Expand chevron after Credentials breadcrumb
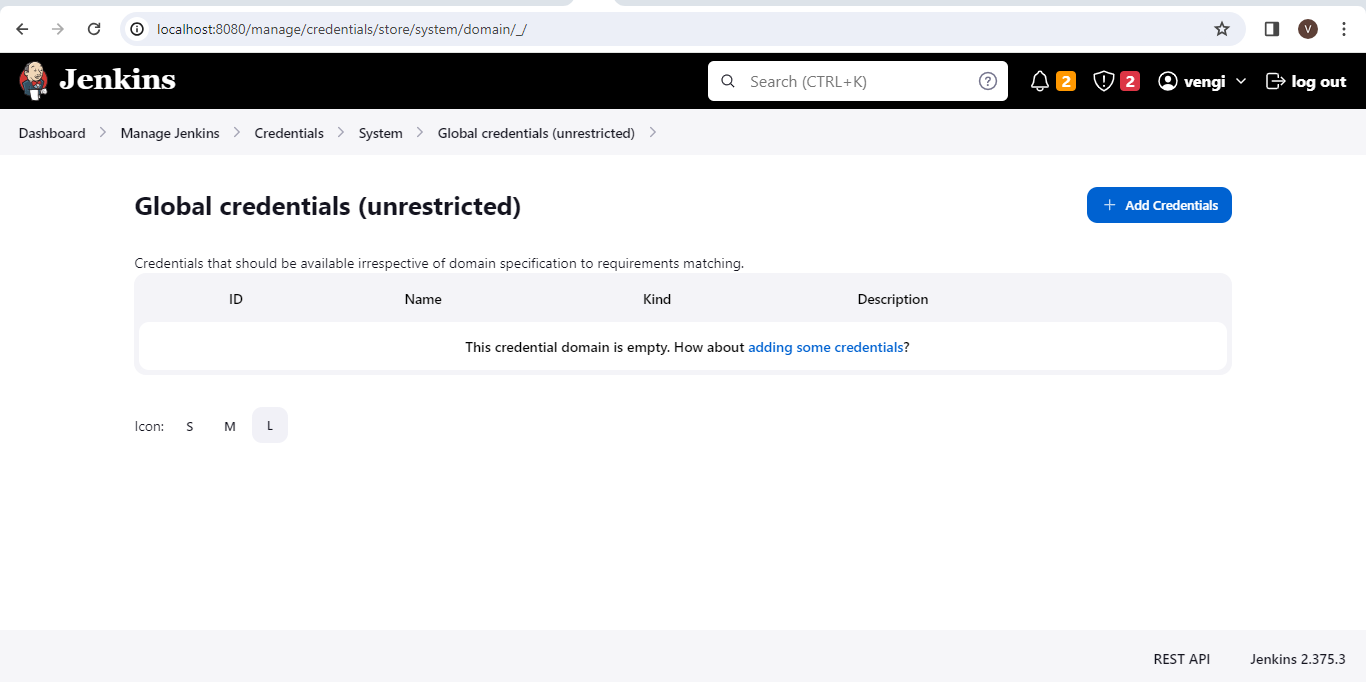The width and height of the screenshot is (1366, 682). click(341, 132)
